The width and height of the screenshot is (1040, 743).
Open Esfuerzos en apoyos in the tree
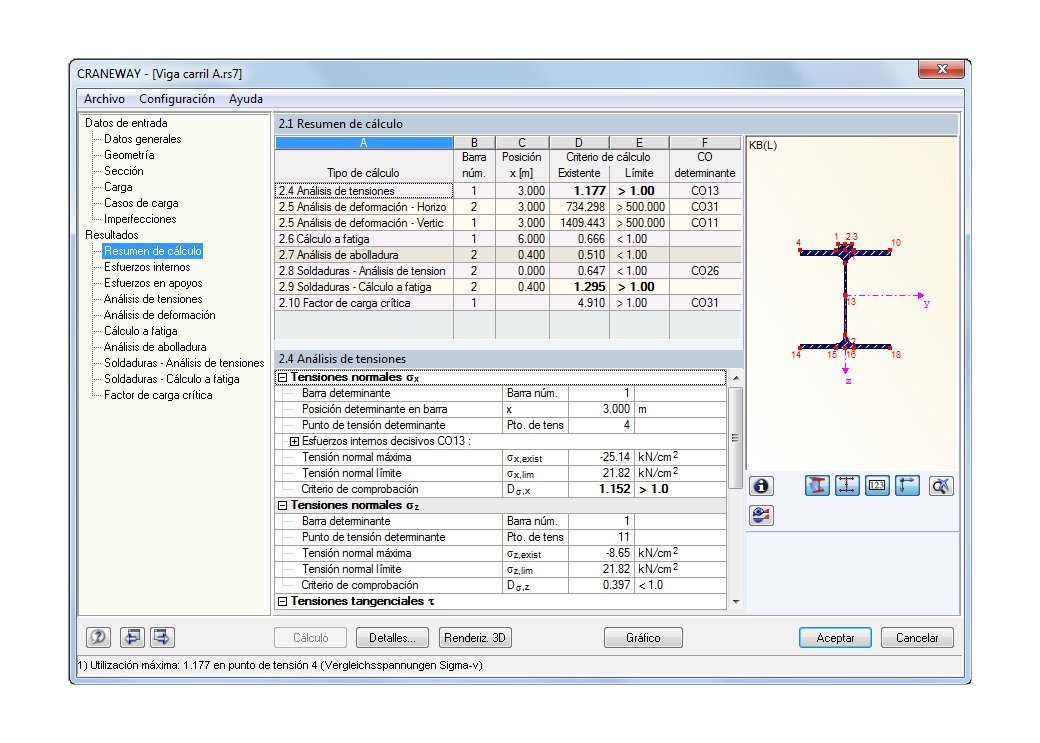click(153, 283)
